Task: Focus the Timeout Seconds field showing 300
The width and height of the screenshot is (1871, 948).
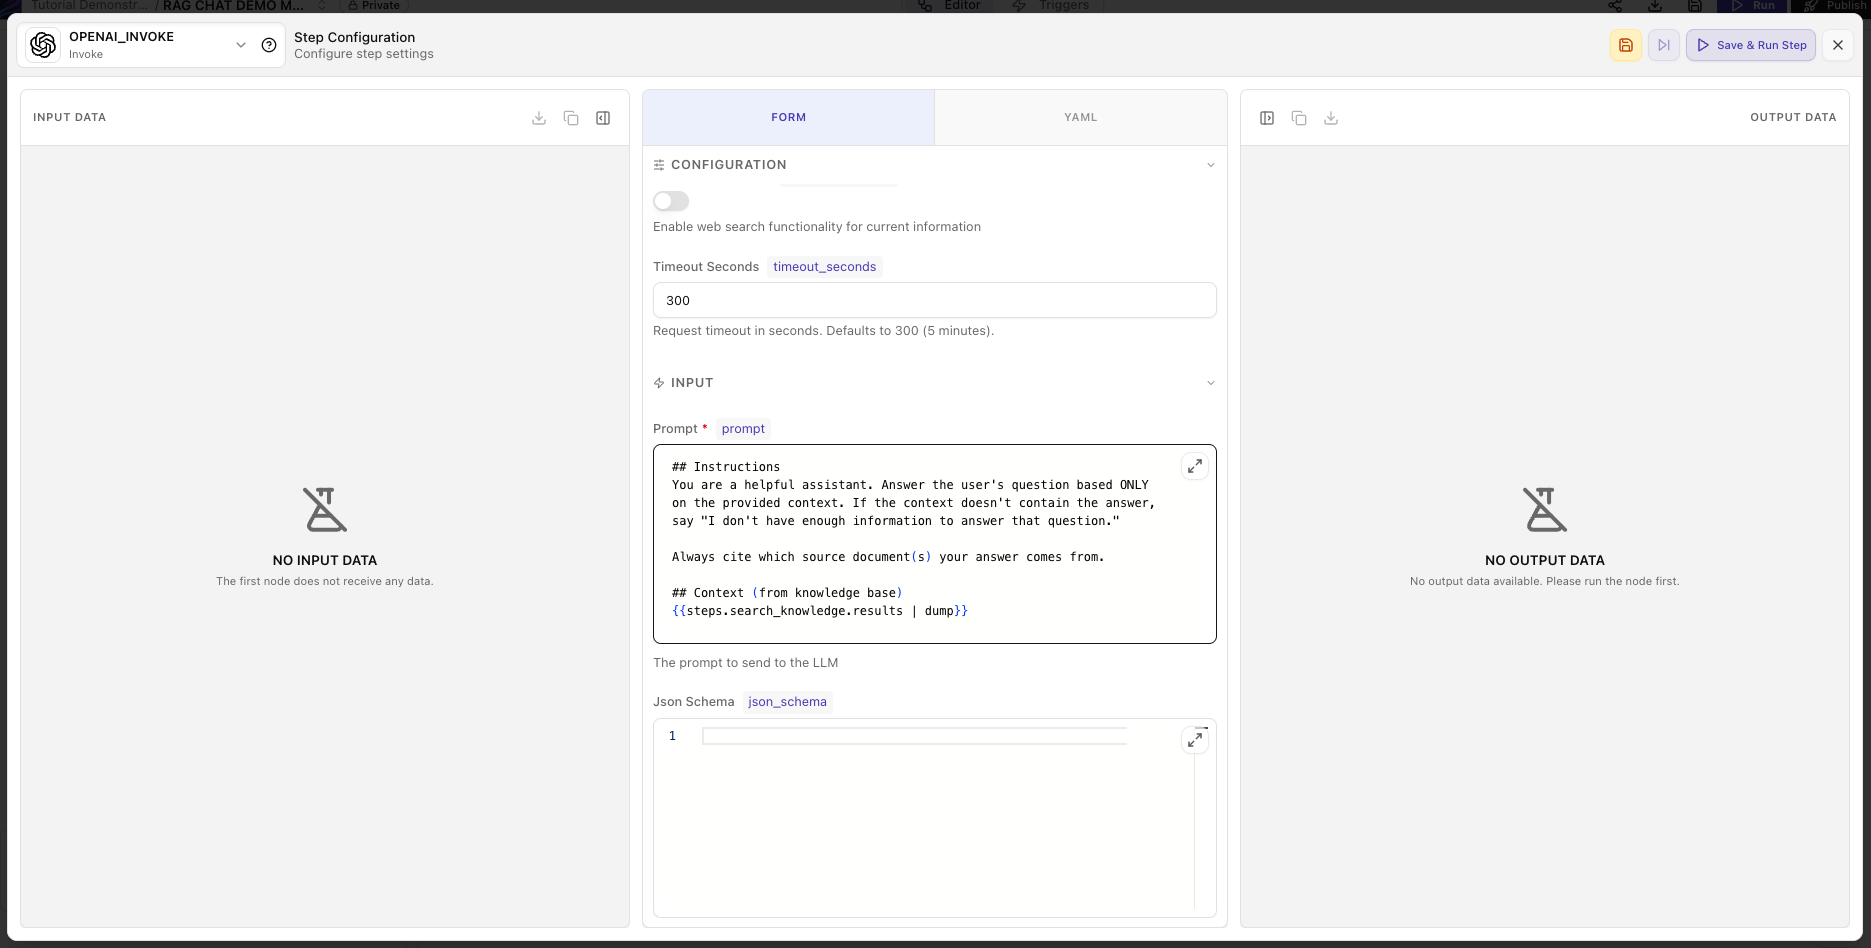Action: (934, 300)
